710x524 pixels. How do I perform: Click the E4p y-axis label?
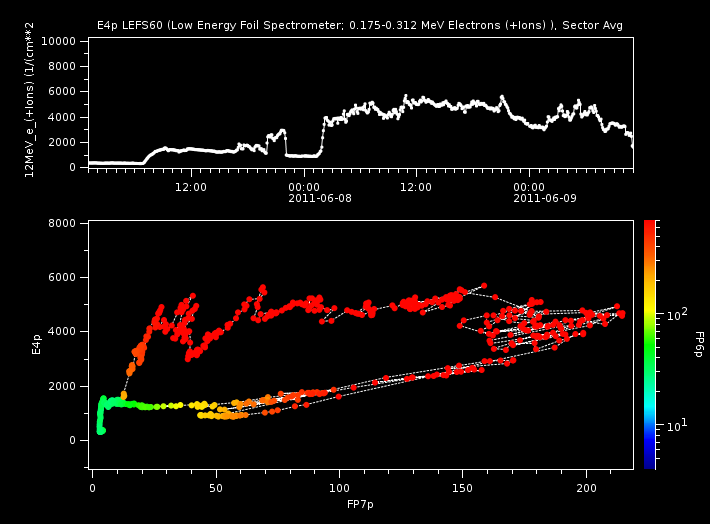coord(37,345)
